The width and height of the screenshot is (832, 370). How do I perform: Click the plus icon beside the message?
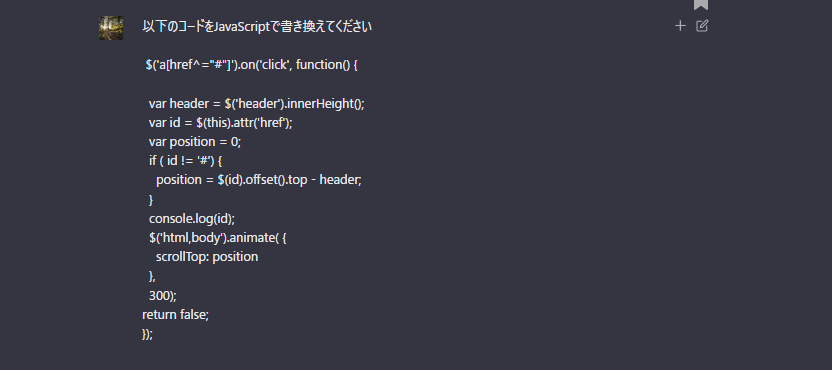[680, 25]
